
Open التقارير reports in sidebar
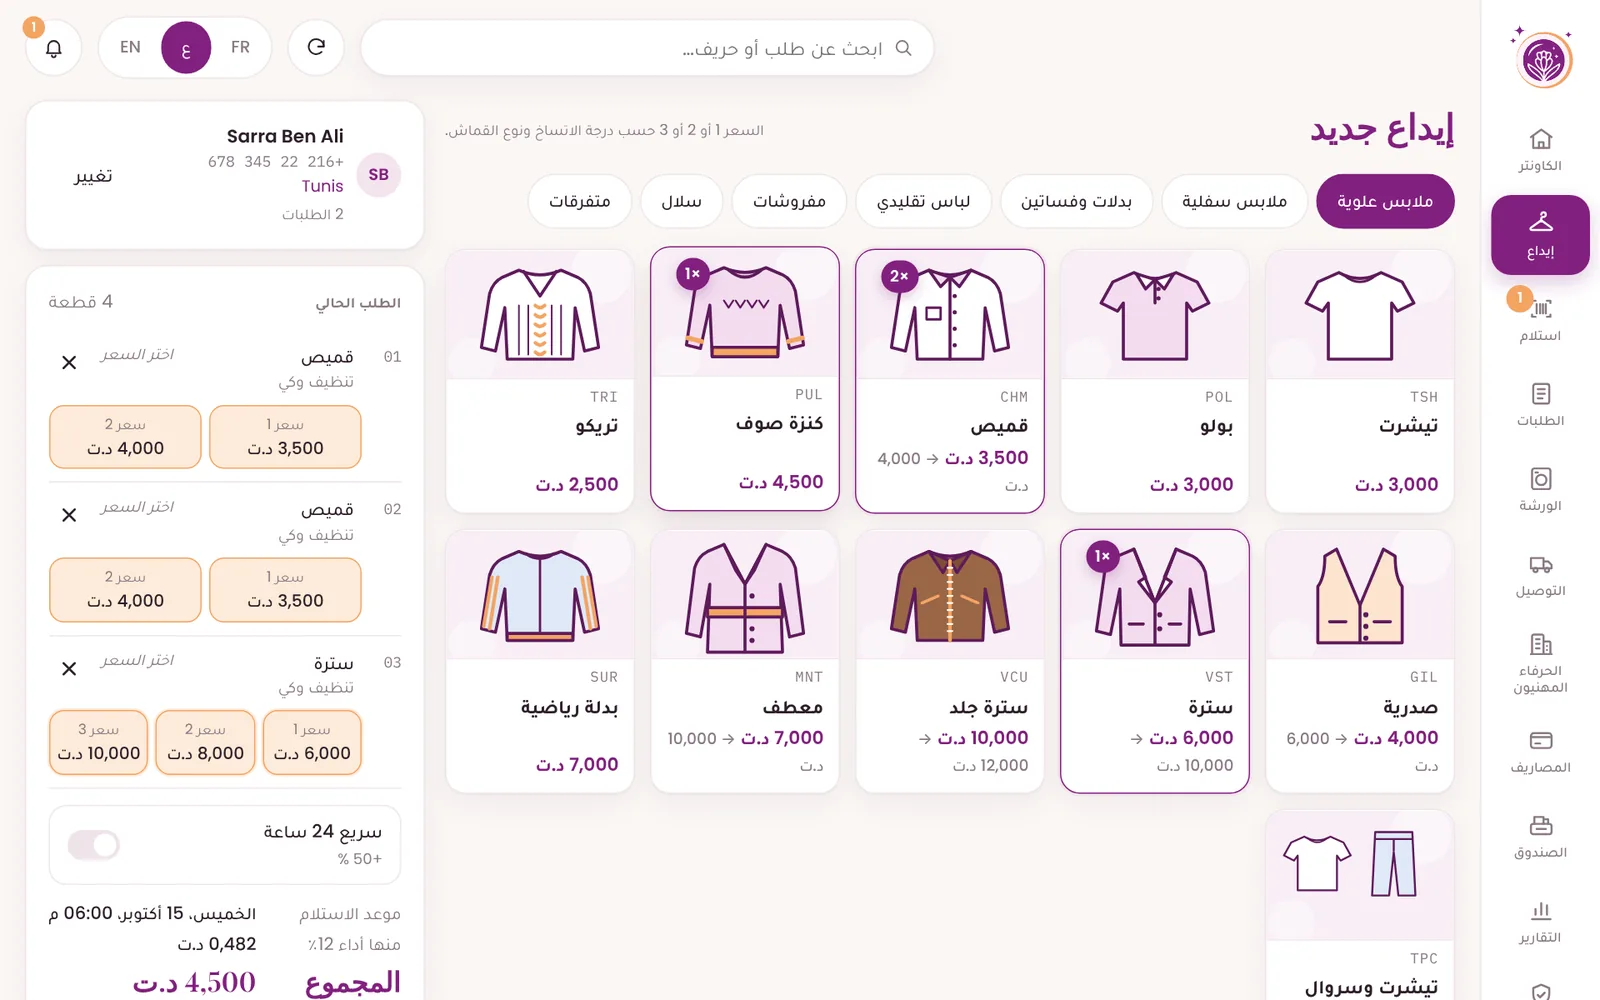(1540, 922)
